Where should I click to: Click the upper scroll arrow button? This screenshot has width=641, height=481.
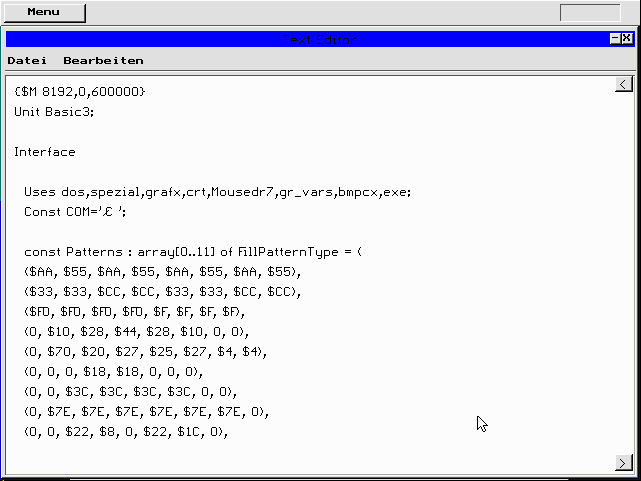click(x=624, y=85)
